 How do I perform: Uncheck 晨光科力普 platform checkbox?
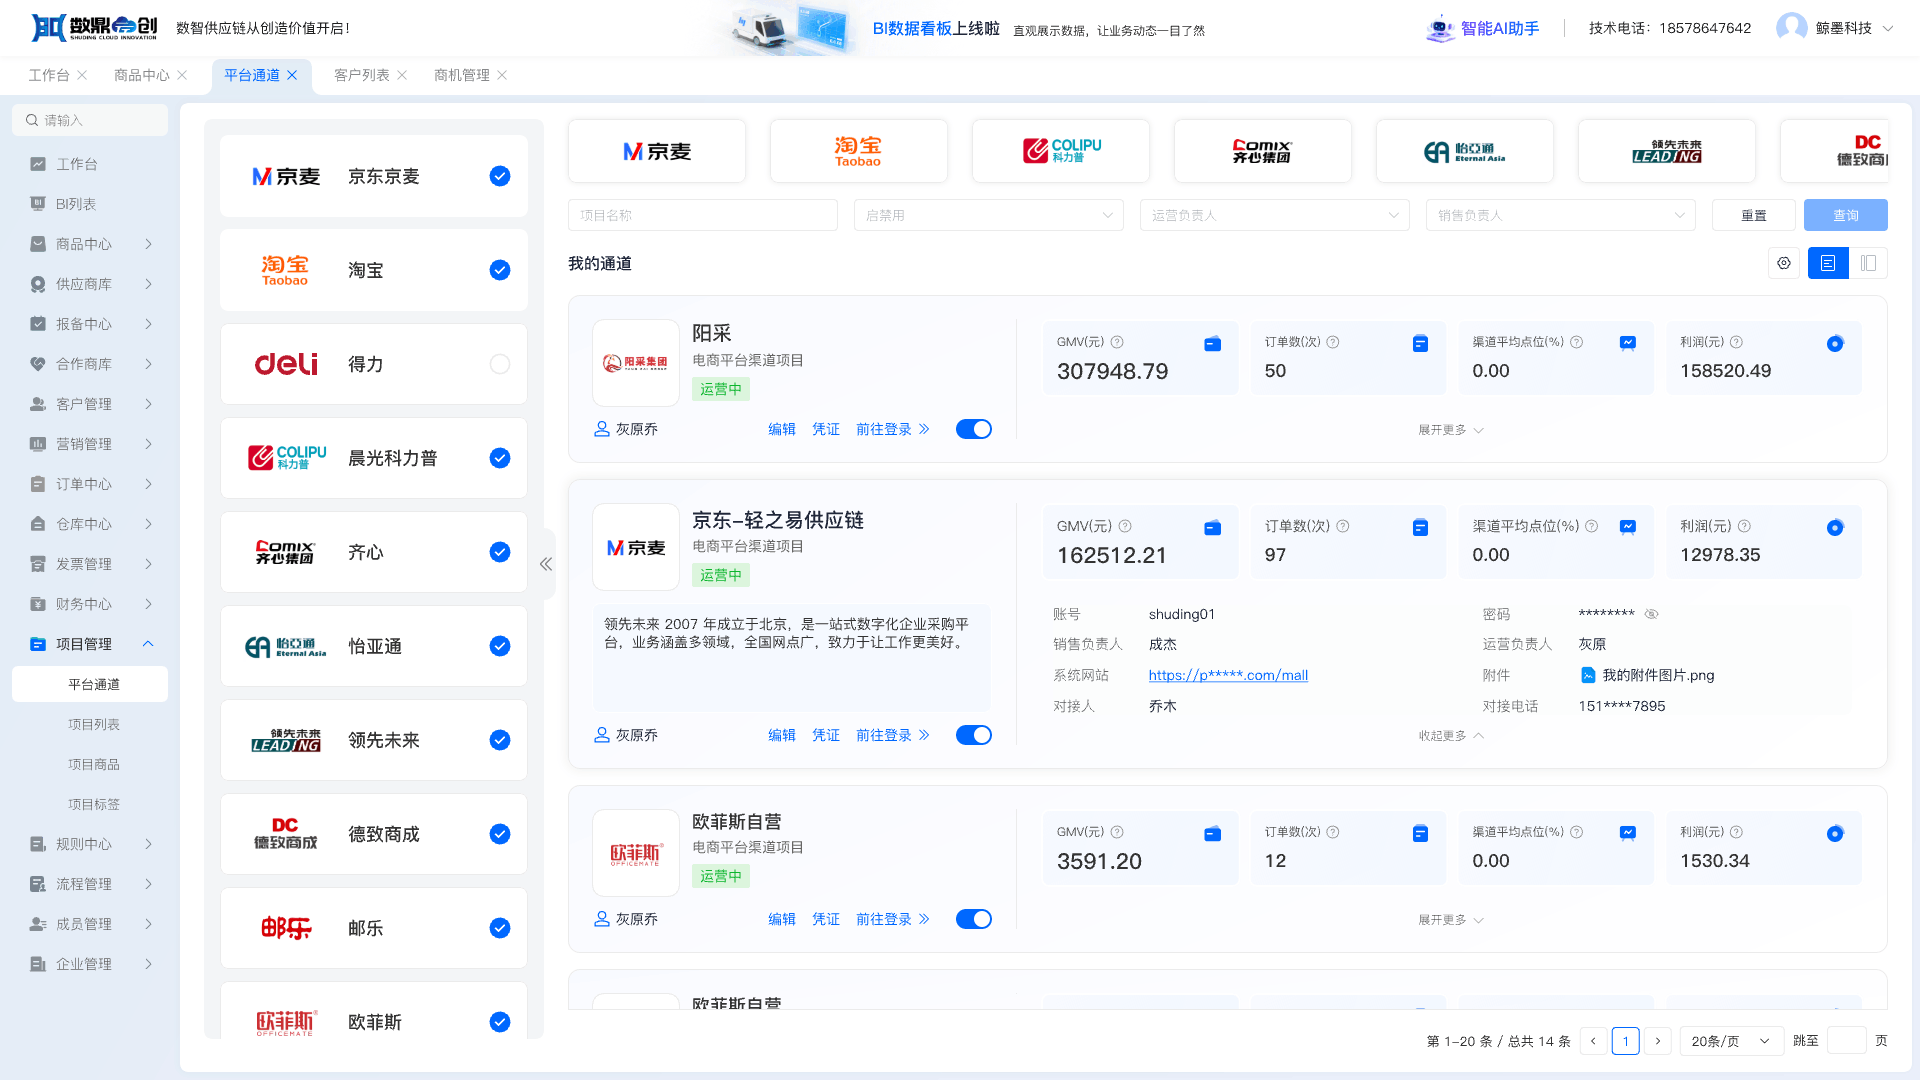(x=500, y=458)
